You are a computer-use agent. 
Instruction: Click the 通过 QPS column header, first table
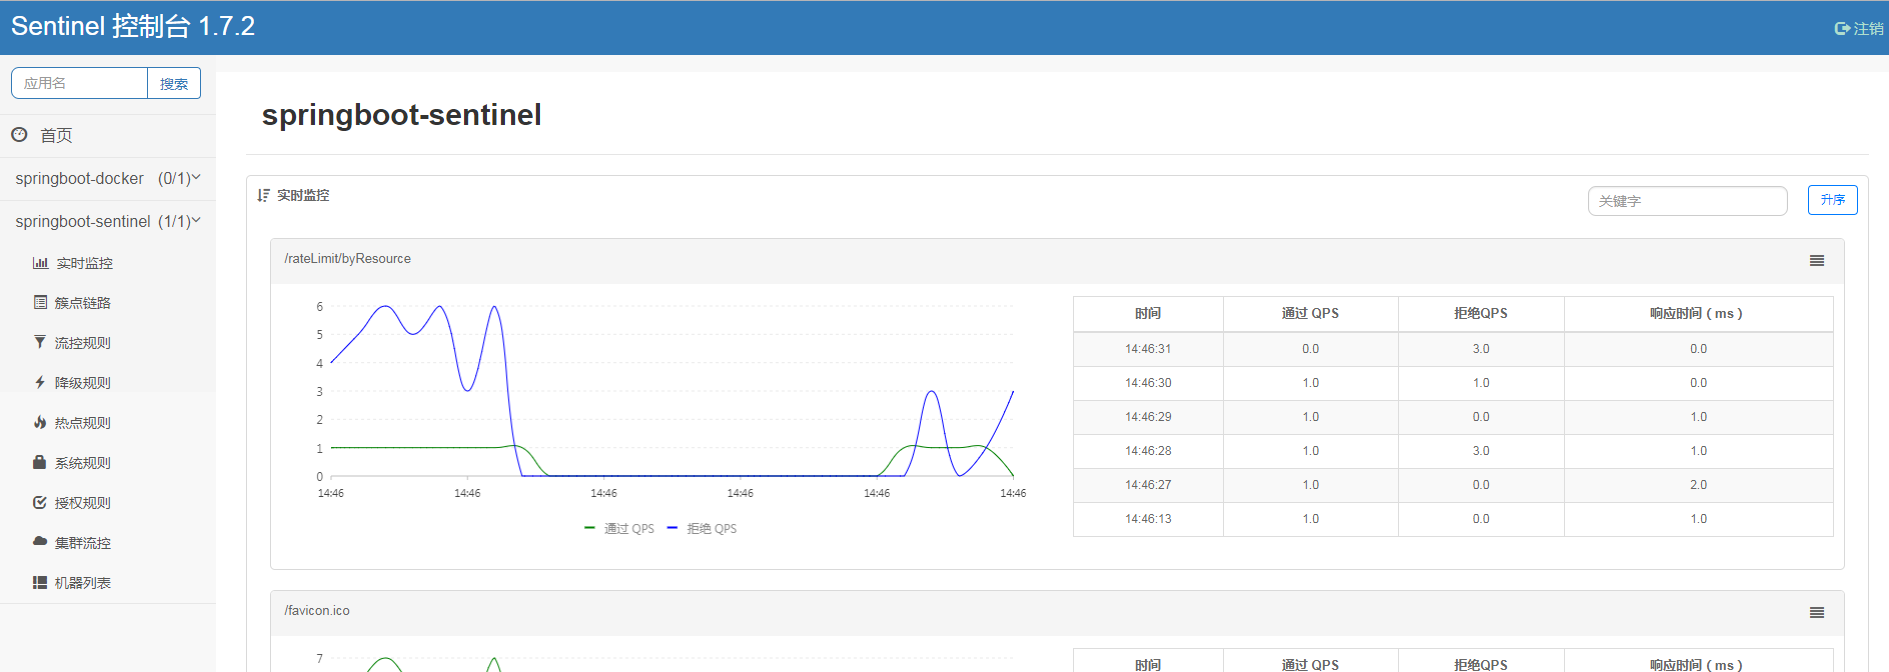(1310, 313)
